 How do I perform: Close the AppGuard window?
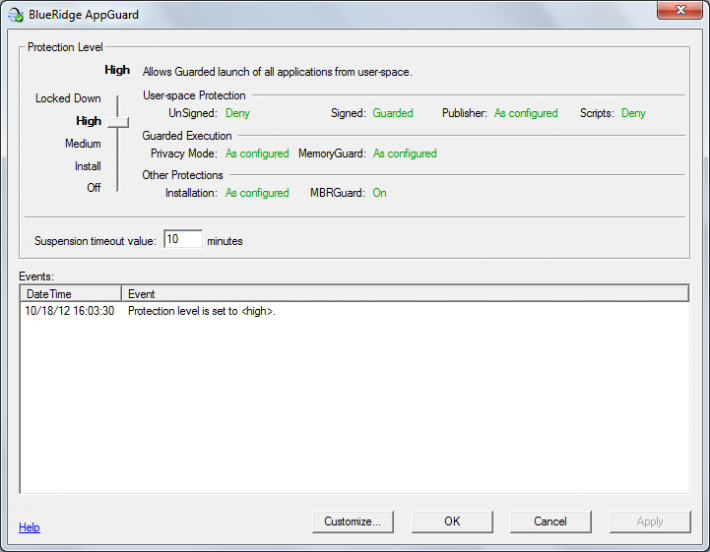point(680,10)
